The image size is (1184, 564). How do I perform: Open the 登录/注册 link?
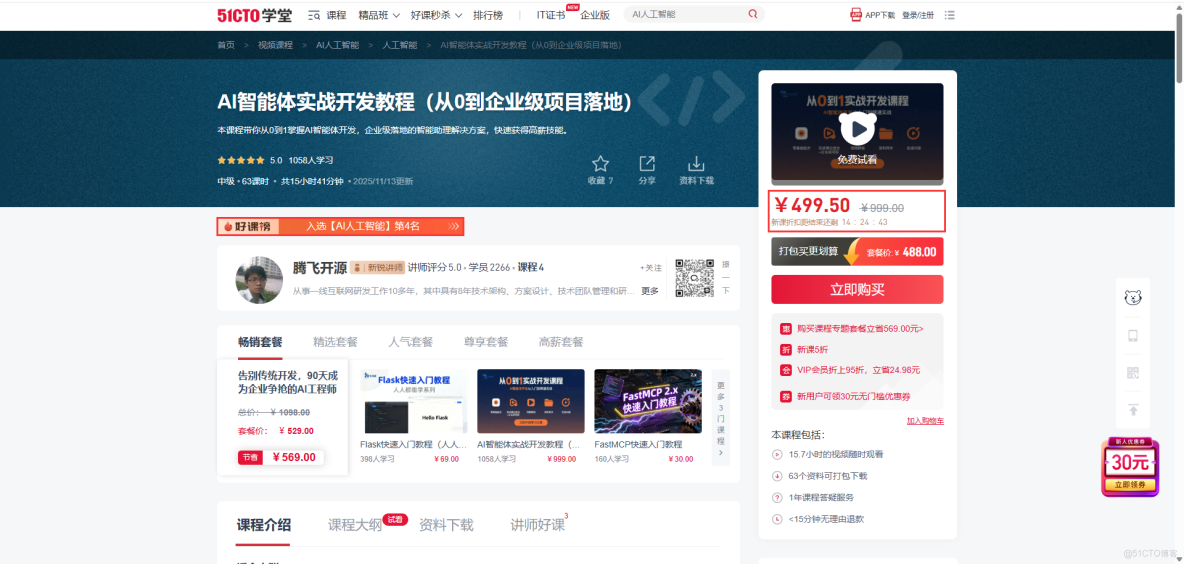(x=917, y=15)
